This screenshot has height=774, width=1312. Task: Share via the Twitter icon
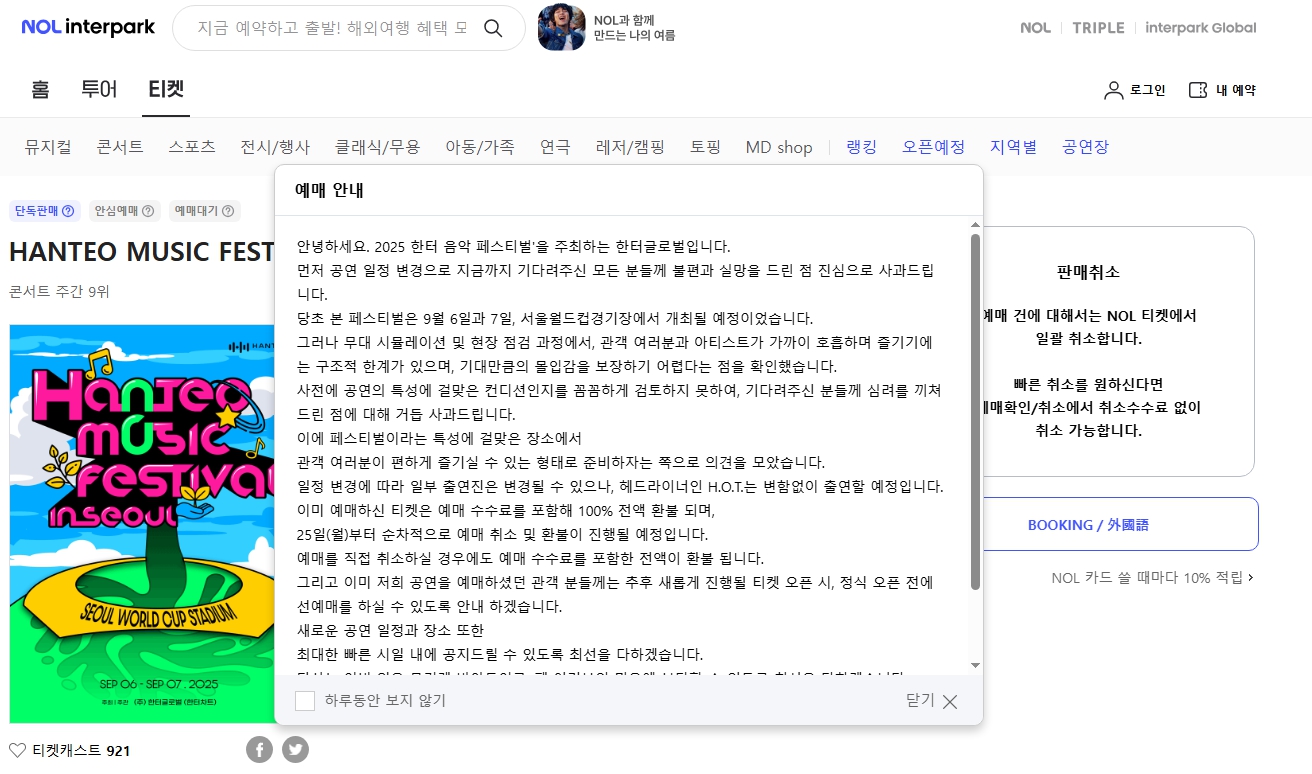click(295, 749)
